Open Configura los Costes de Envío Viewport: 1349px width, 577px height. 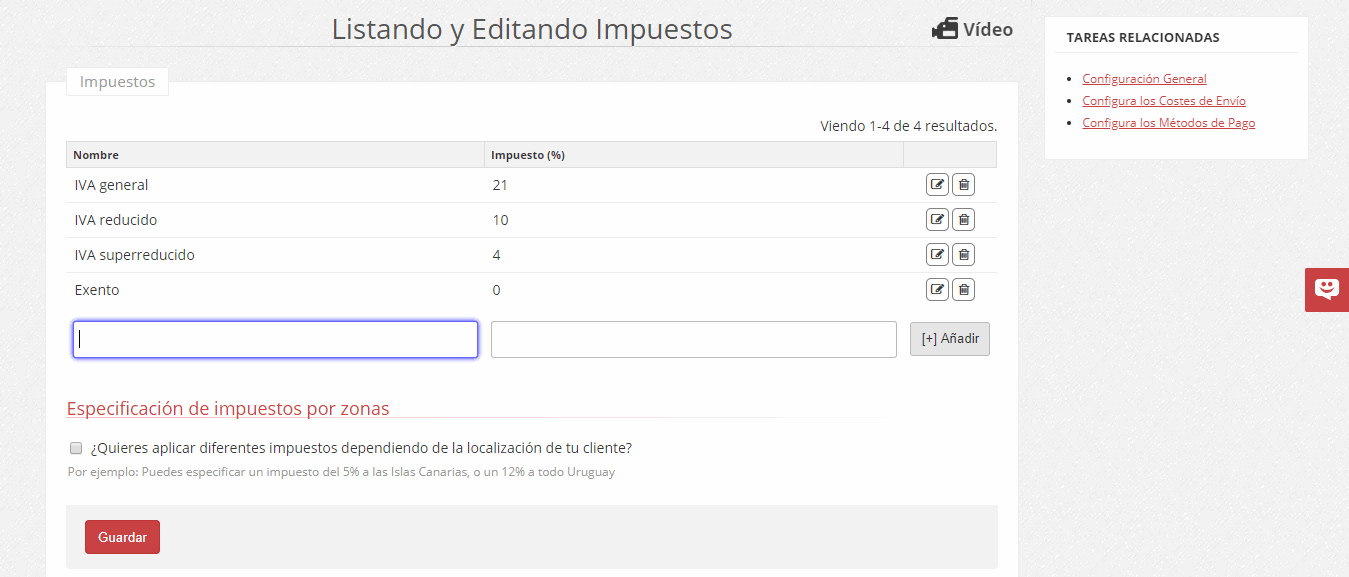click(1163, 100)
